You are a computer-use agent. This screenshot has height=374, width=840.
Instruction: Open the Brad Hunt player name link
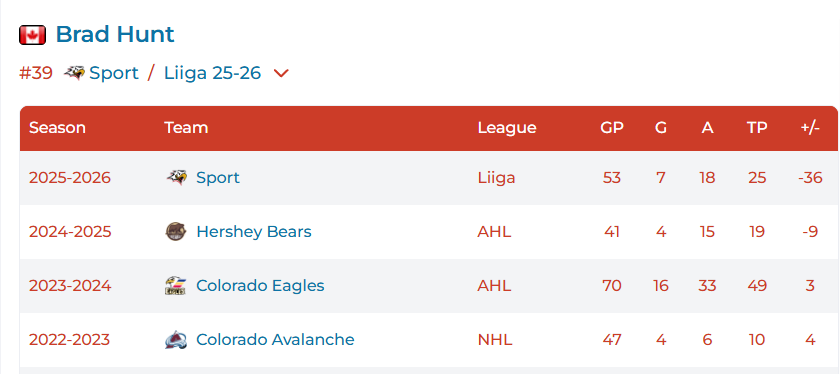tap(115, 34)
